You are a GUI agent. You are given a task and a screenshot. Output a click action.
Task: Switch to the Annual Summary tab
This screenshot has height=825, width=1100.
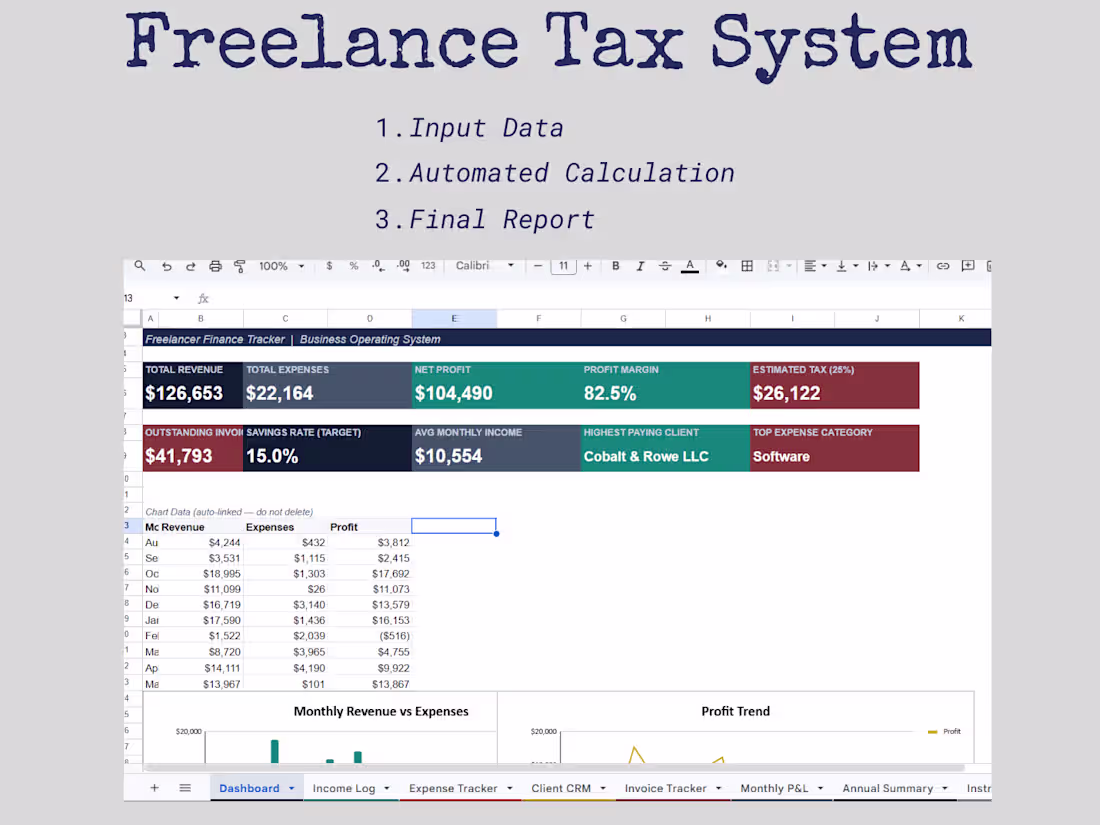pos(888,789)
